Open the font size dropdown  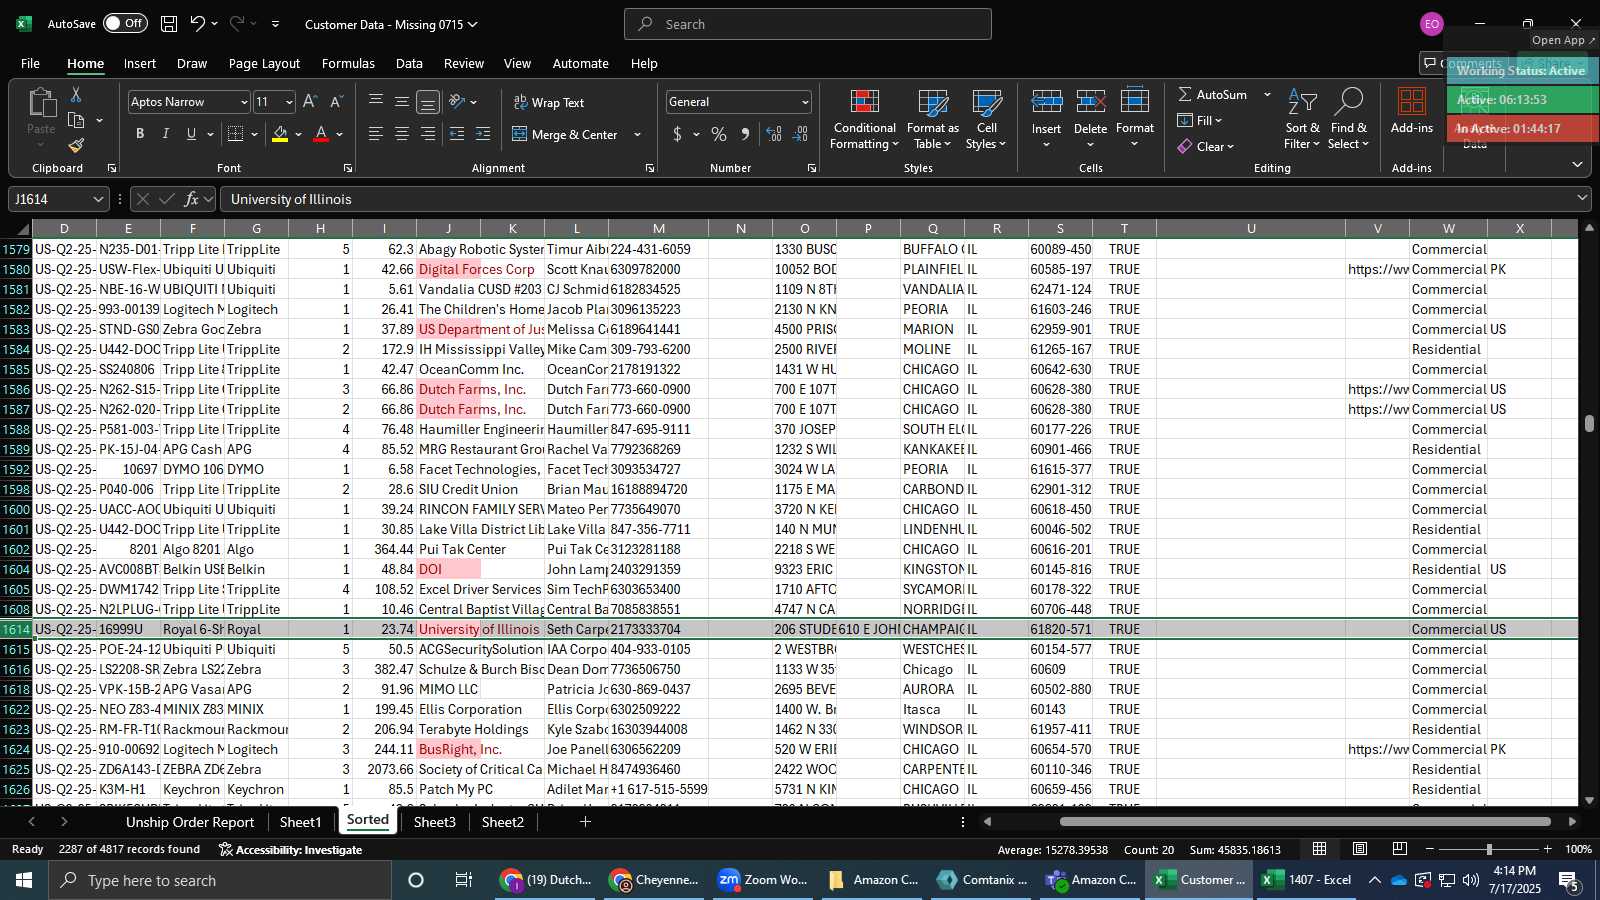tap(289, 102)
